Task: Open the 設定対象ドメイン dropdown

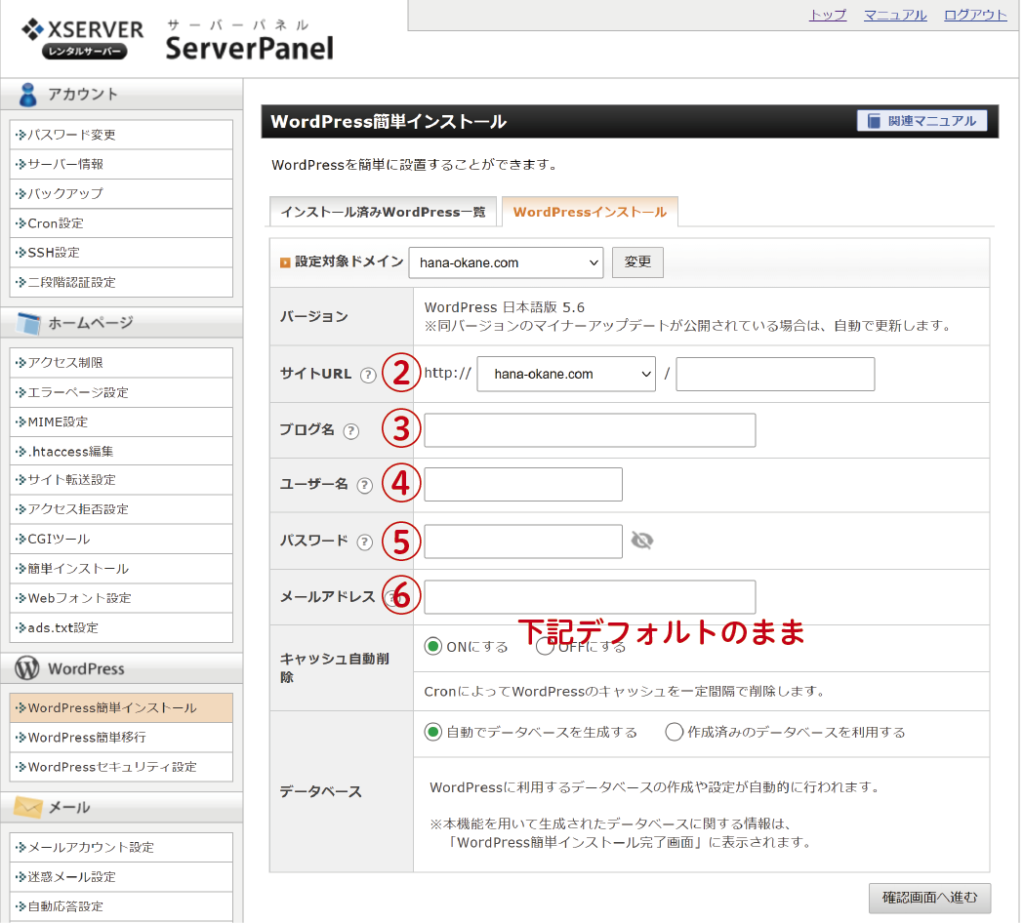Action: point(506,263)
